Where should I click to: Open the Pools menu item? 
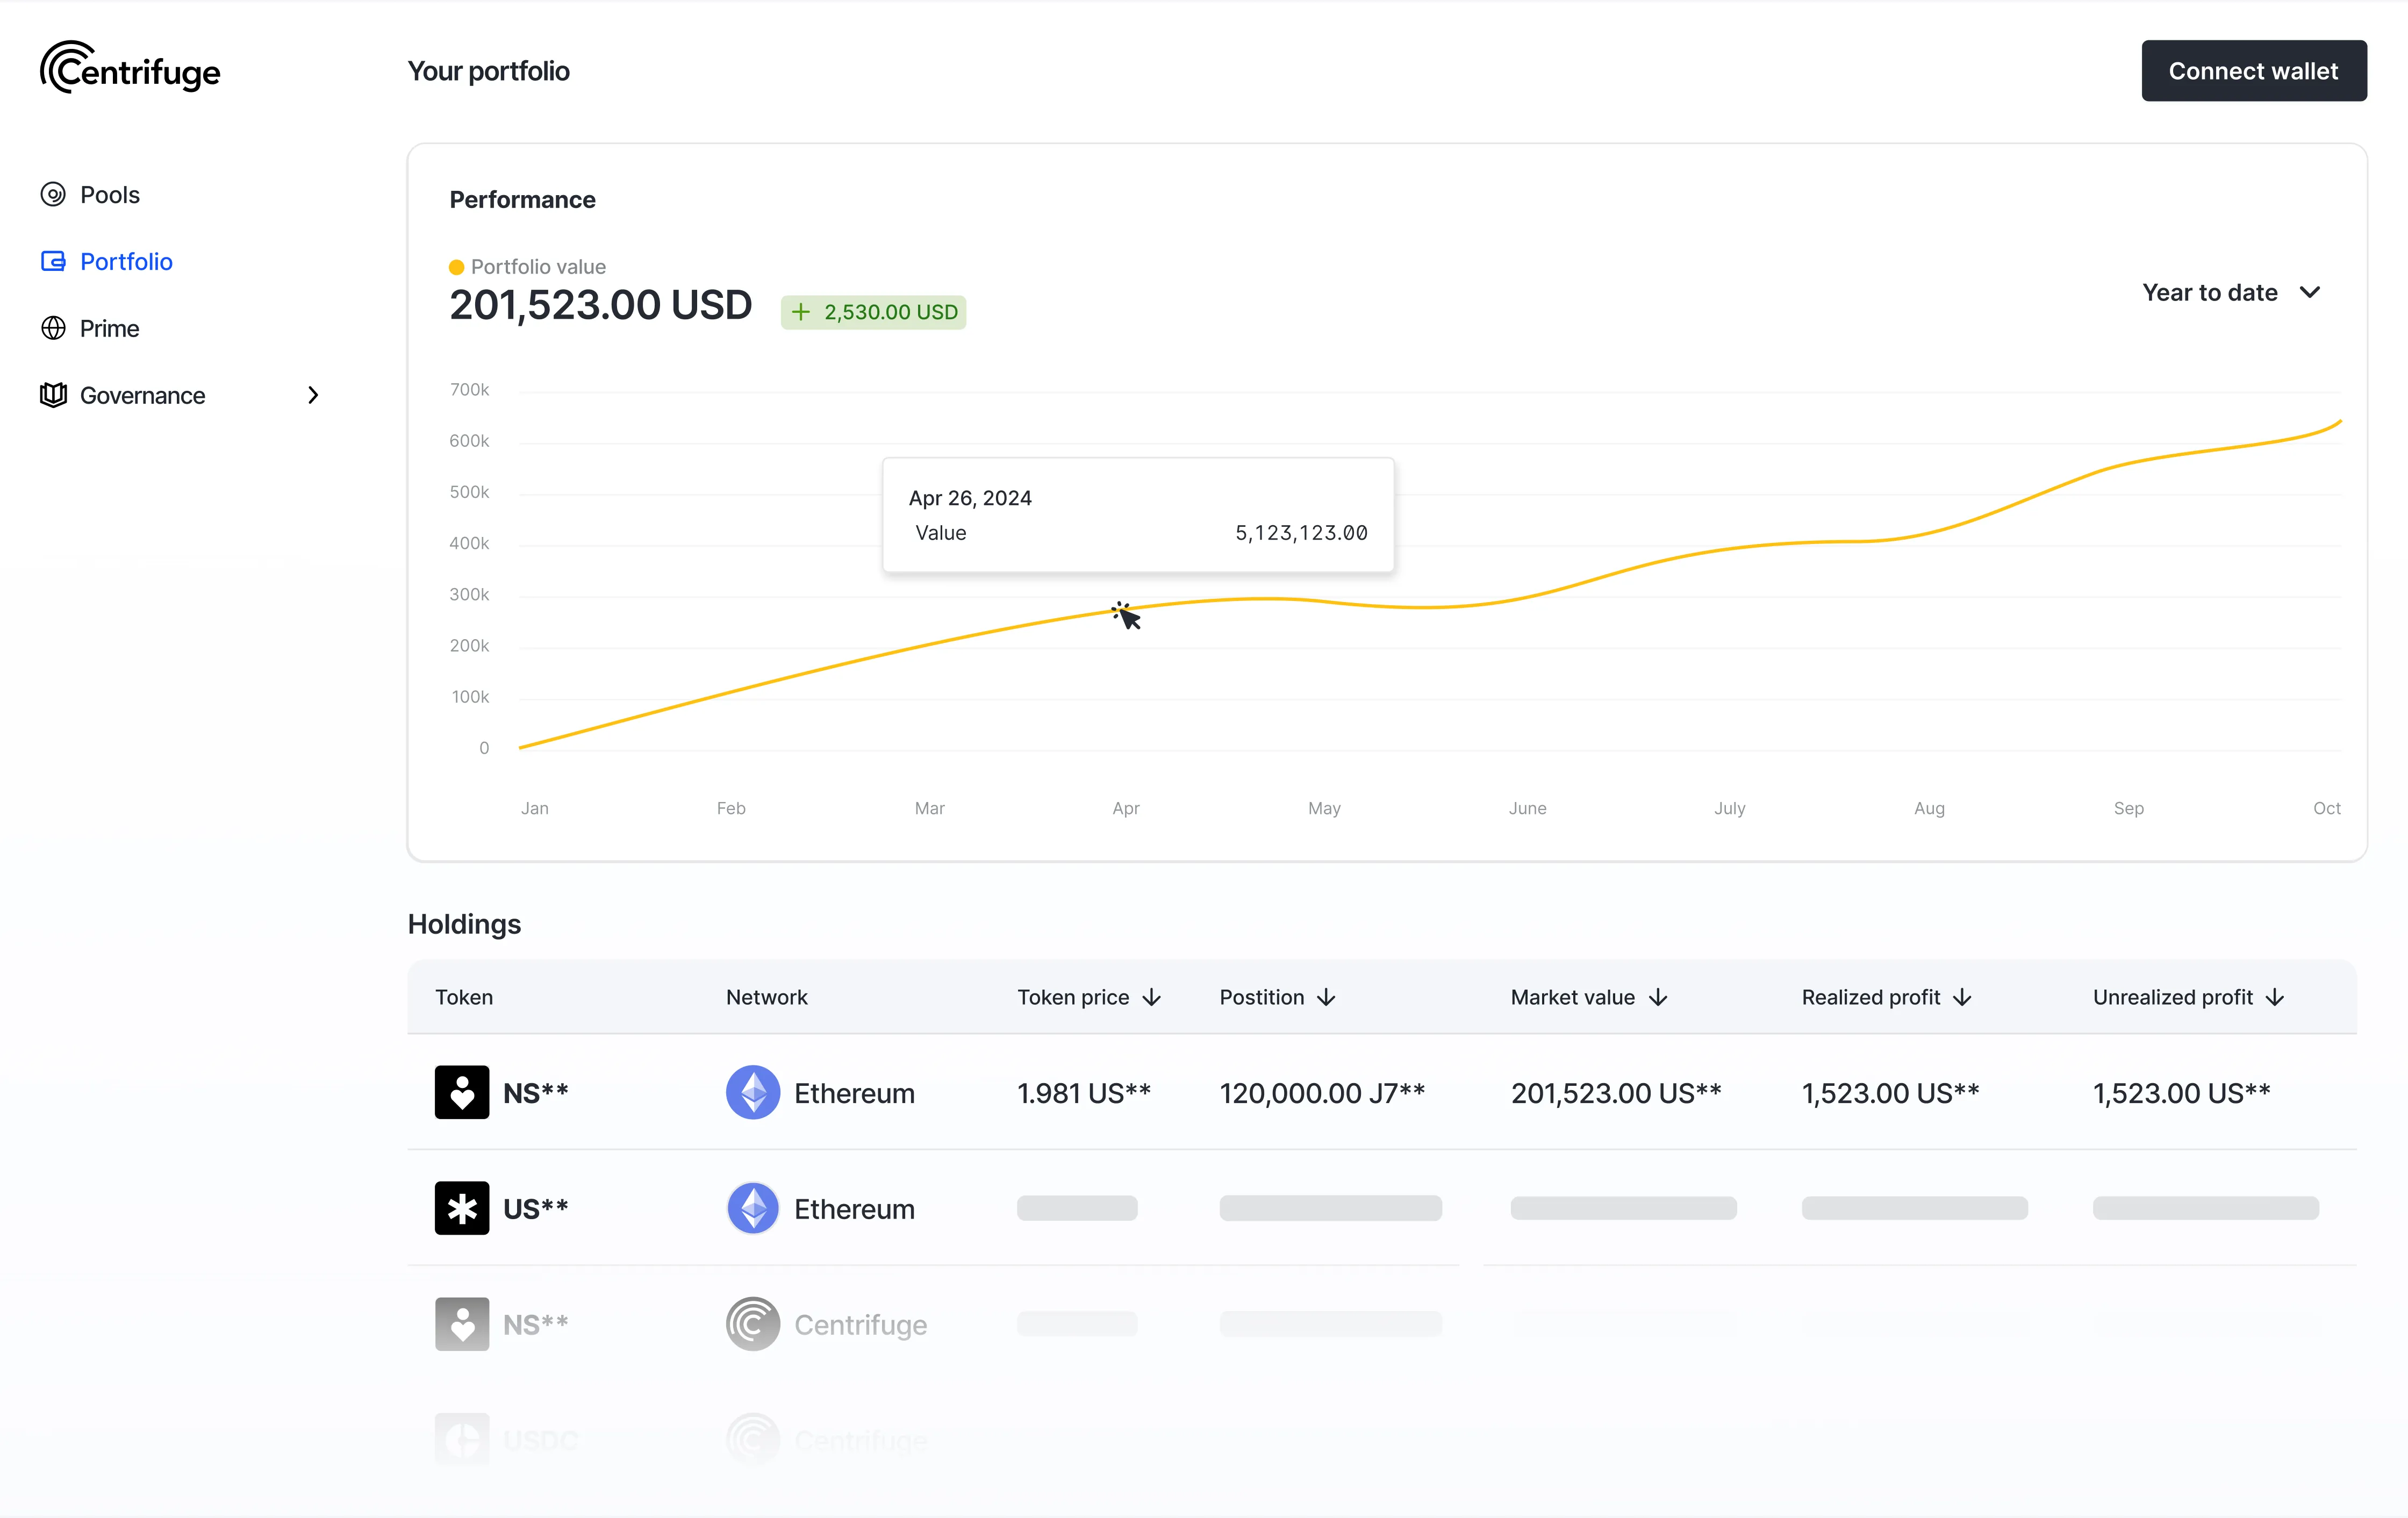(110, 194)
